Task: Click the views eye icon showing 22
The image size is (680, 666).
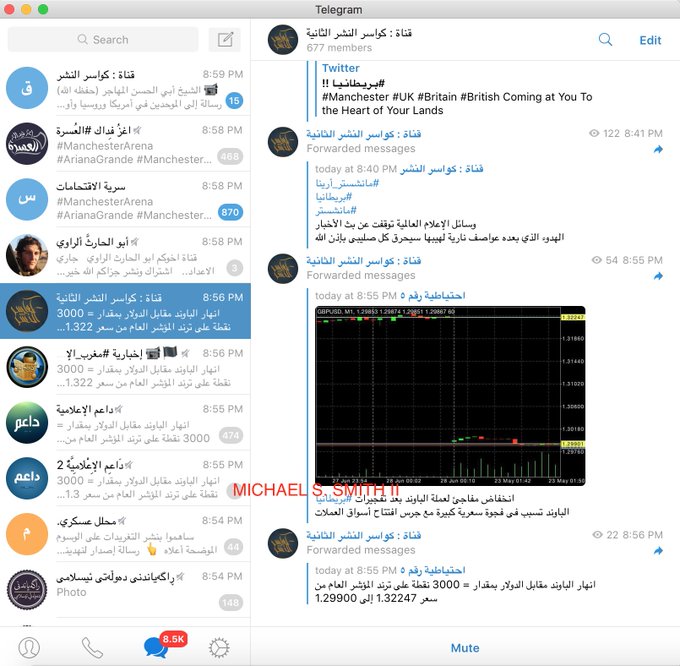Action: coord(598,535)
